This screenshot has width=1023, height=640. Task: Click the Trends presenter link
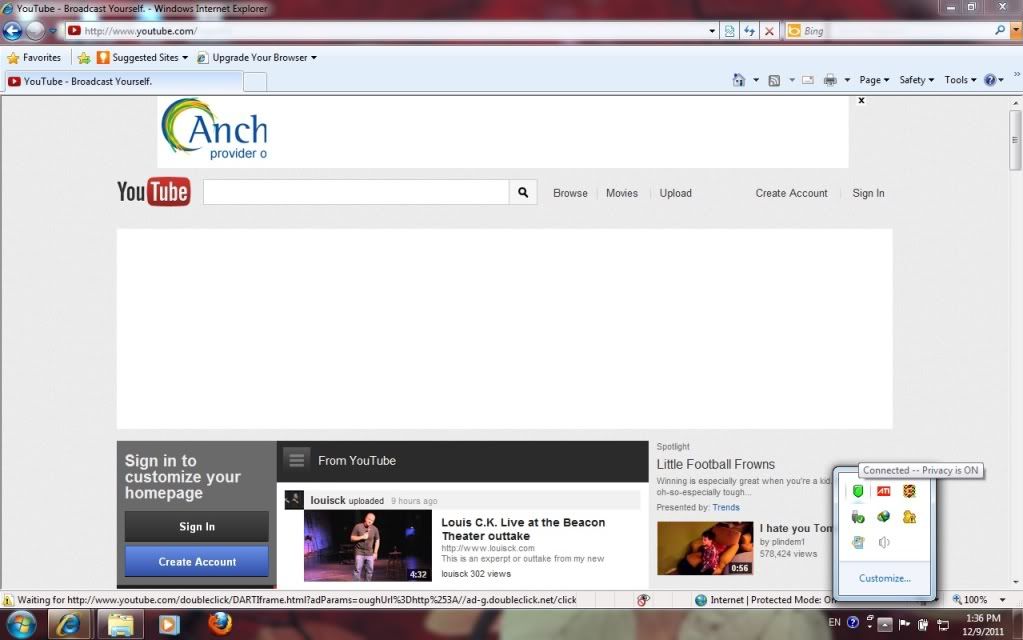click(x=726, y=508)
